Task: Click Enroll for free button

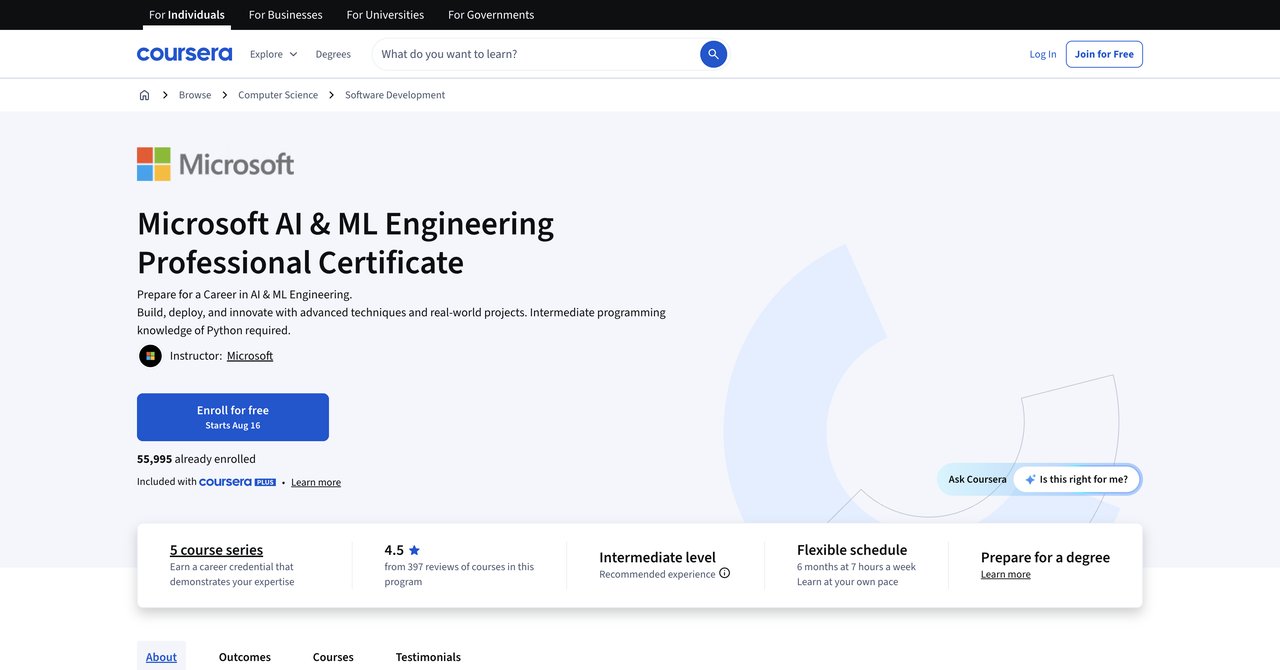Action: (233, 417)
